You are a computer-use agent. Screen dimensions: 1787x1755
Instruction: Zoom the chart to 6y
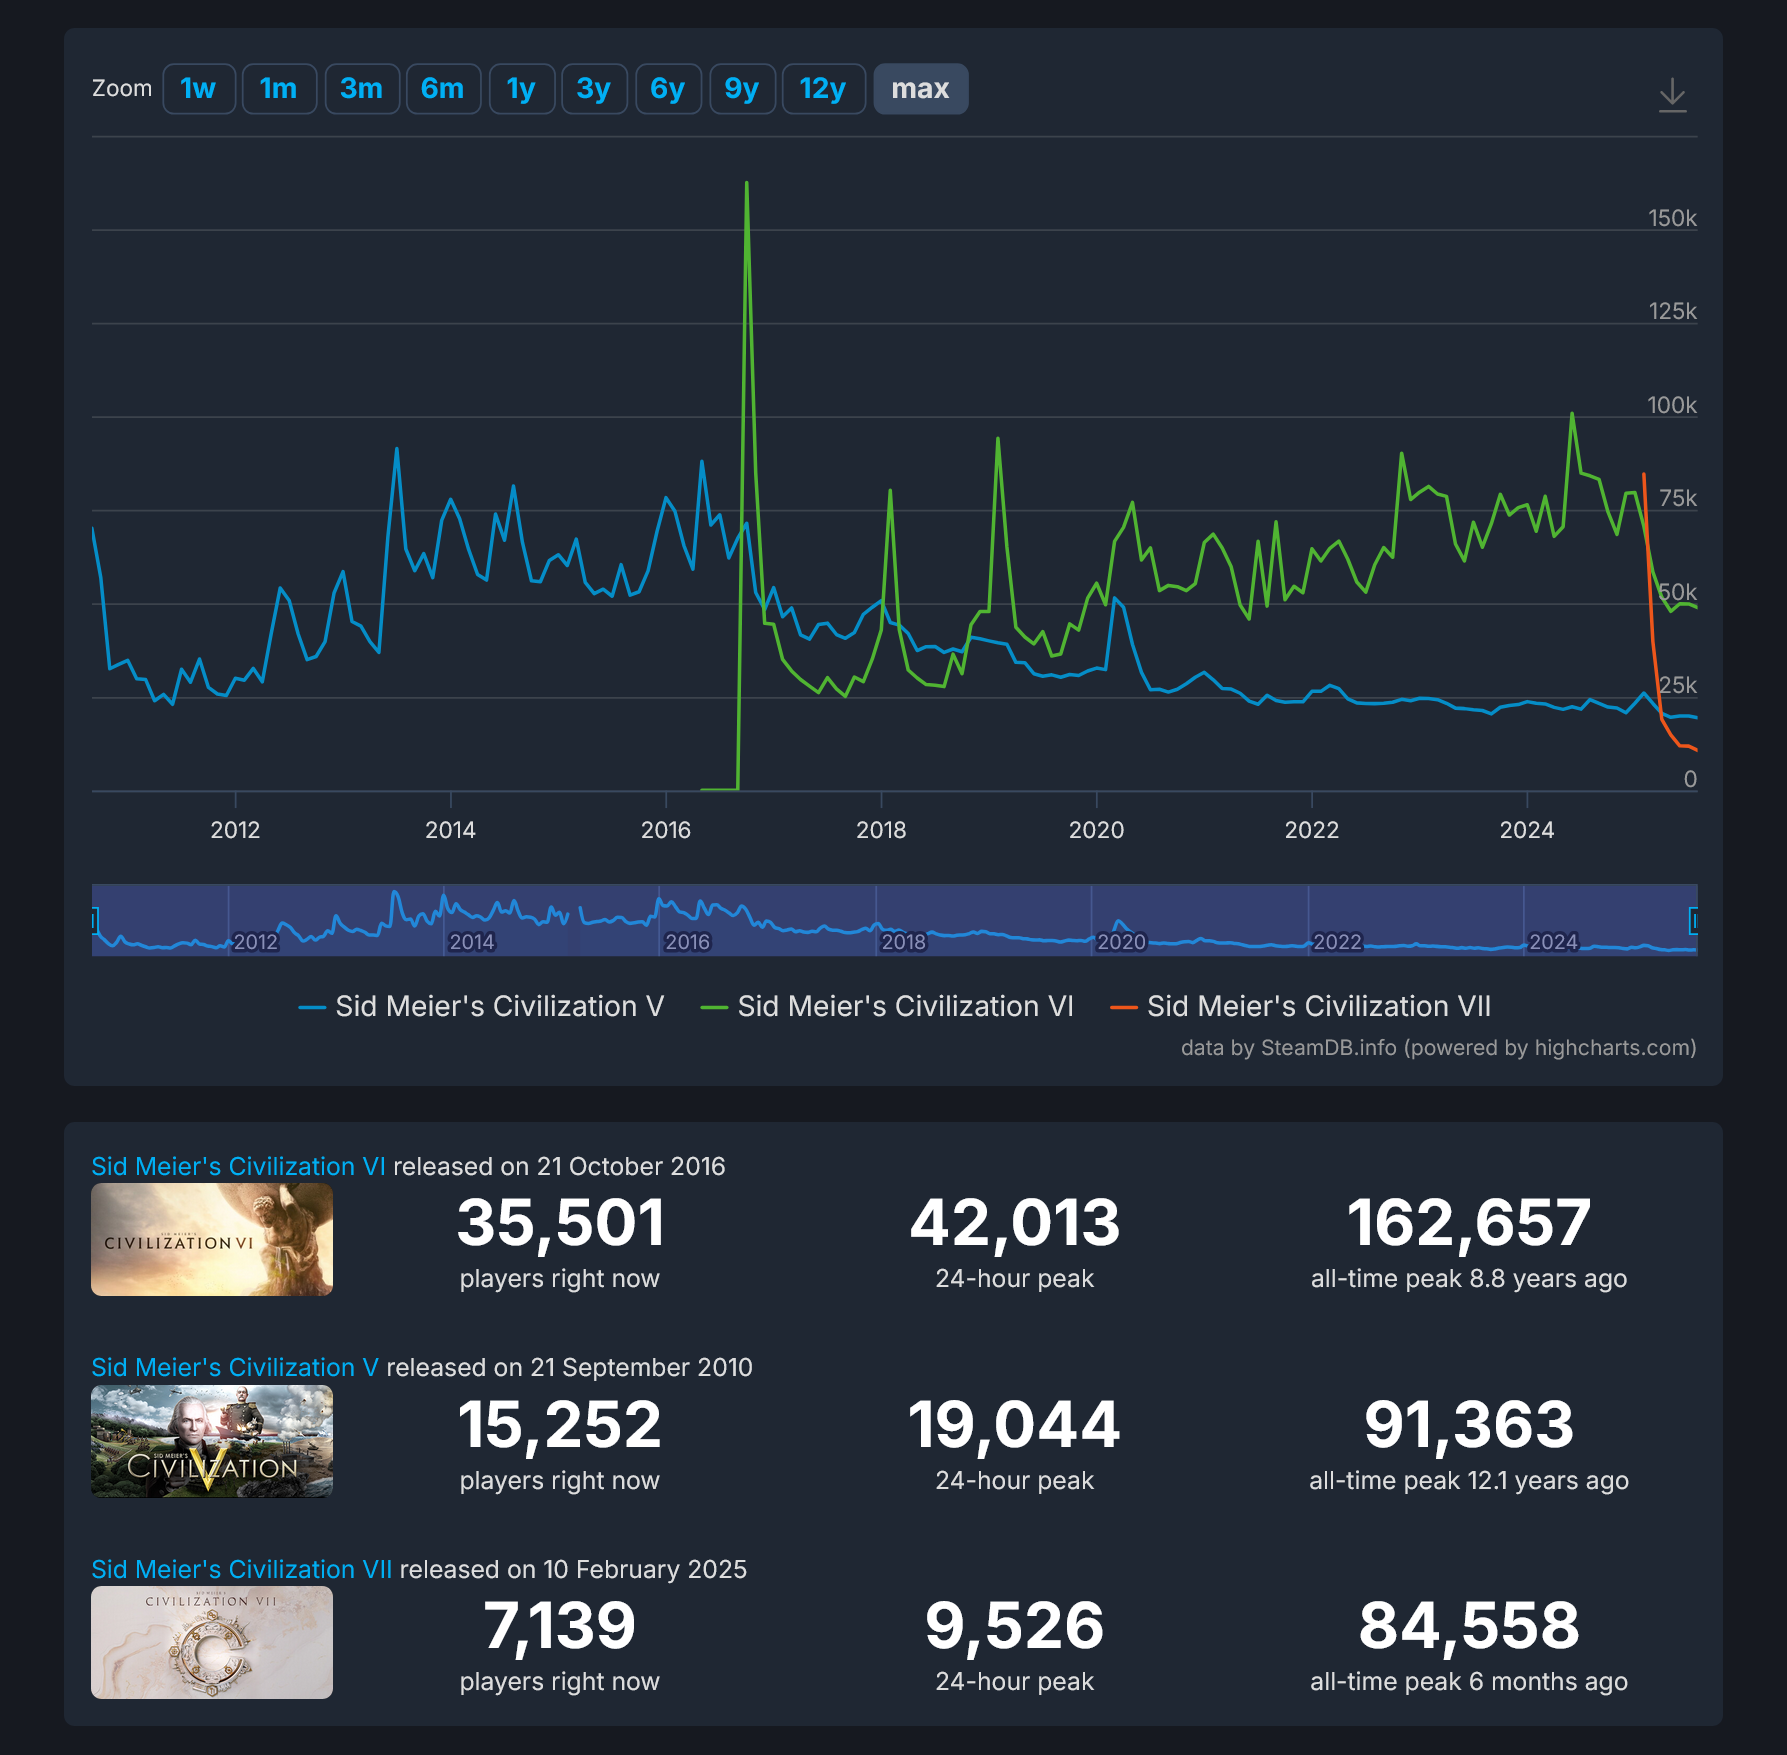tap(667, 88)
